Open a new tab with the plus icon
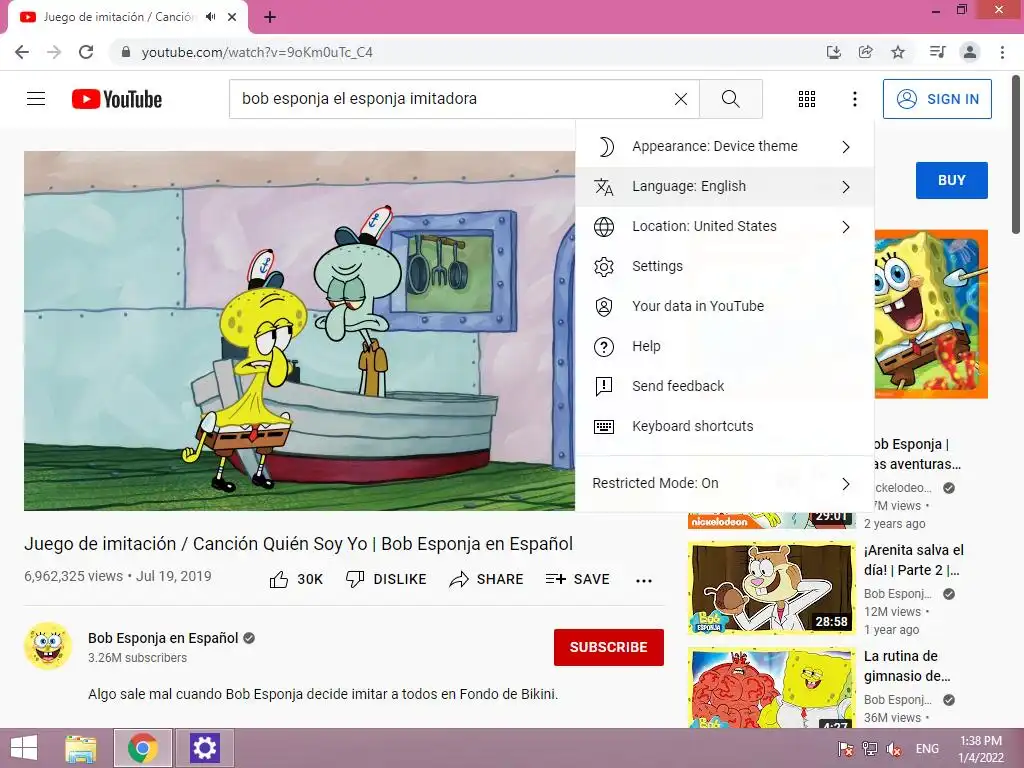Viewport: 1024px width, 768px height. coord(270,17)
